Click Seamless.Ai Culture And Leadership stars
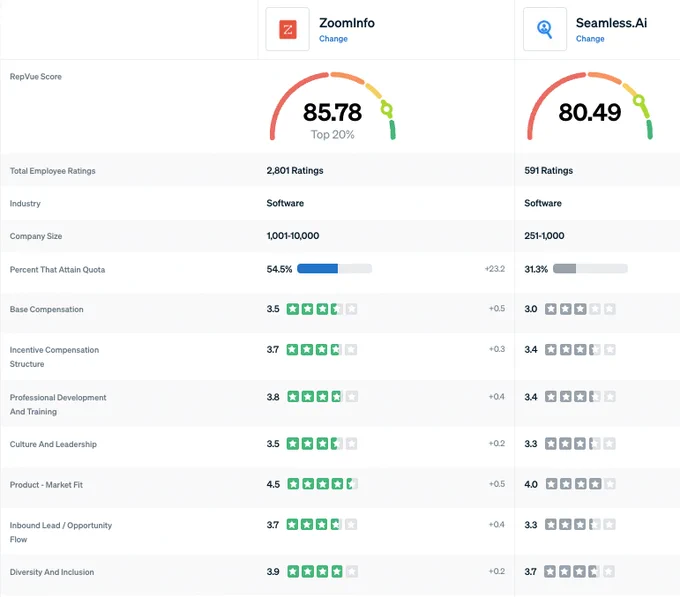Screen dimensions: 680x597 [x=580, y=444]
